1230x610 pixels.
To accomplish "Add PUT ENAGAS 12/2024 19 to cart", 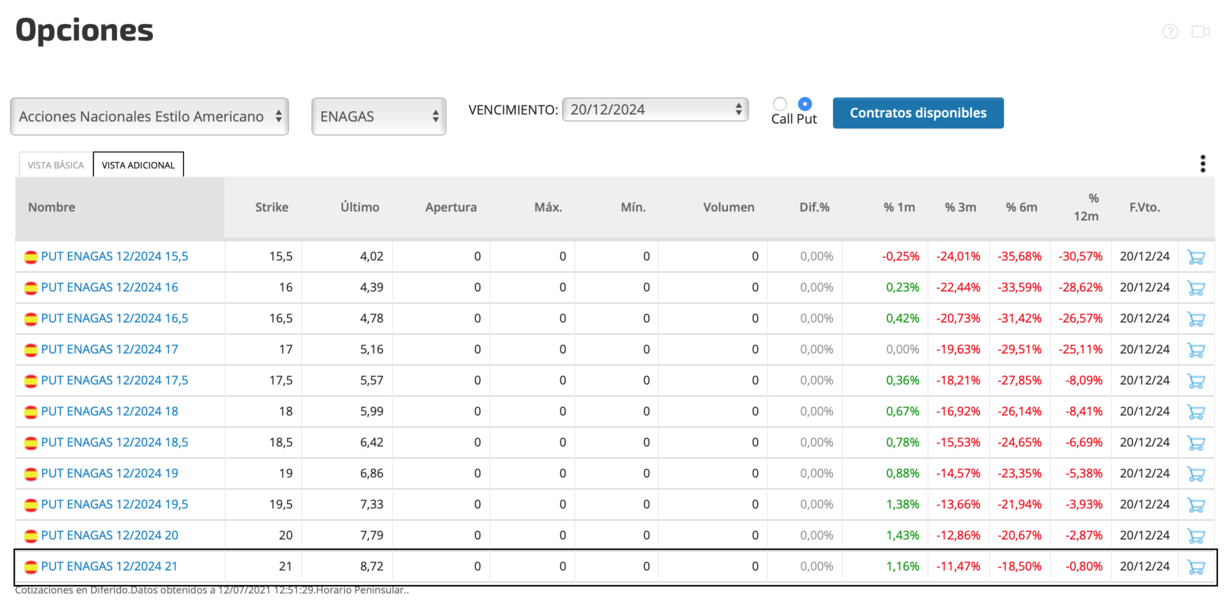I will point(1195,473).
